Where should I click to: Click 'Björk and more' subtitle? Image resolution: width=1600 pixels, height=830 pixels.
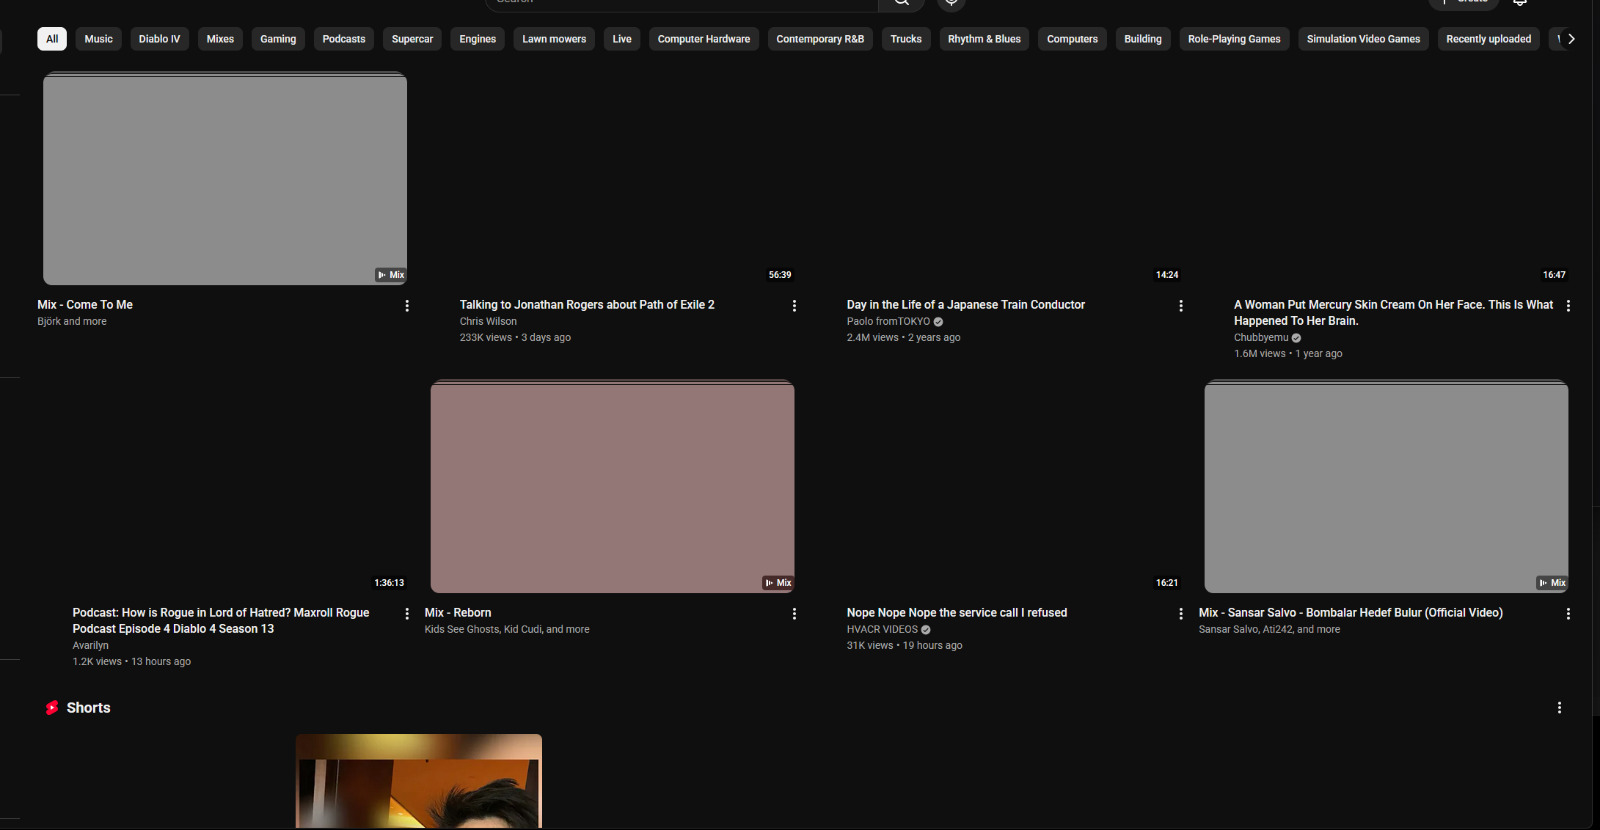[x=72, y=322]
